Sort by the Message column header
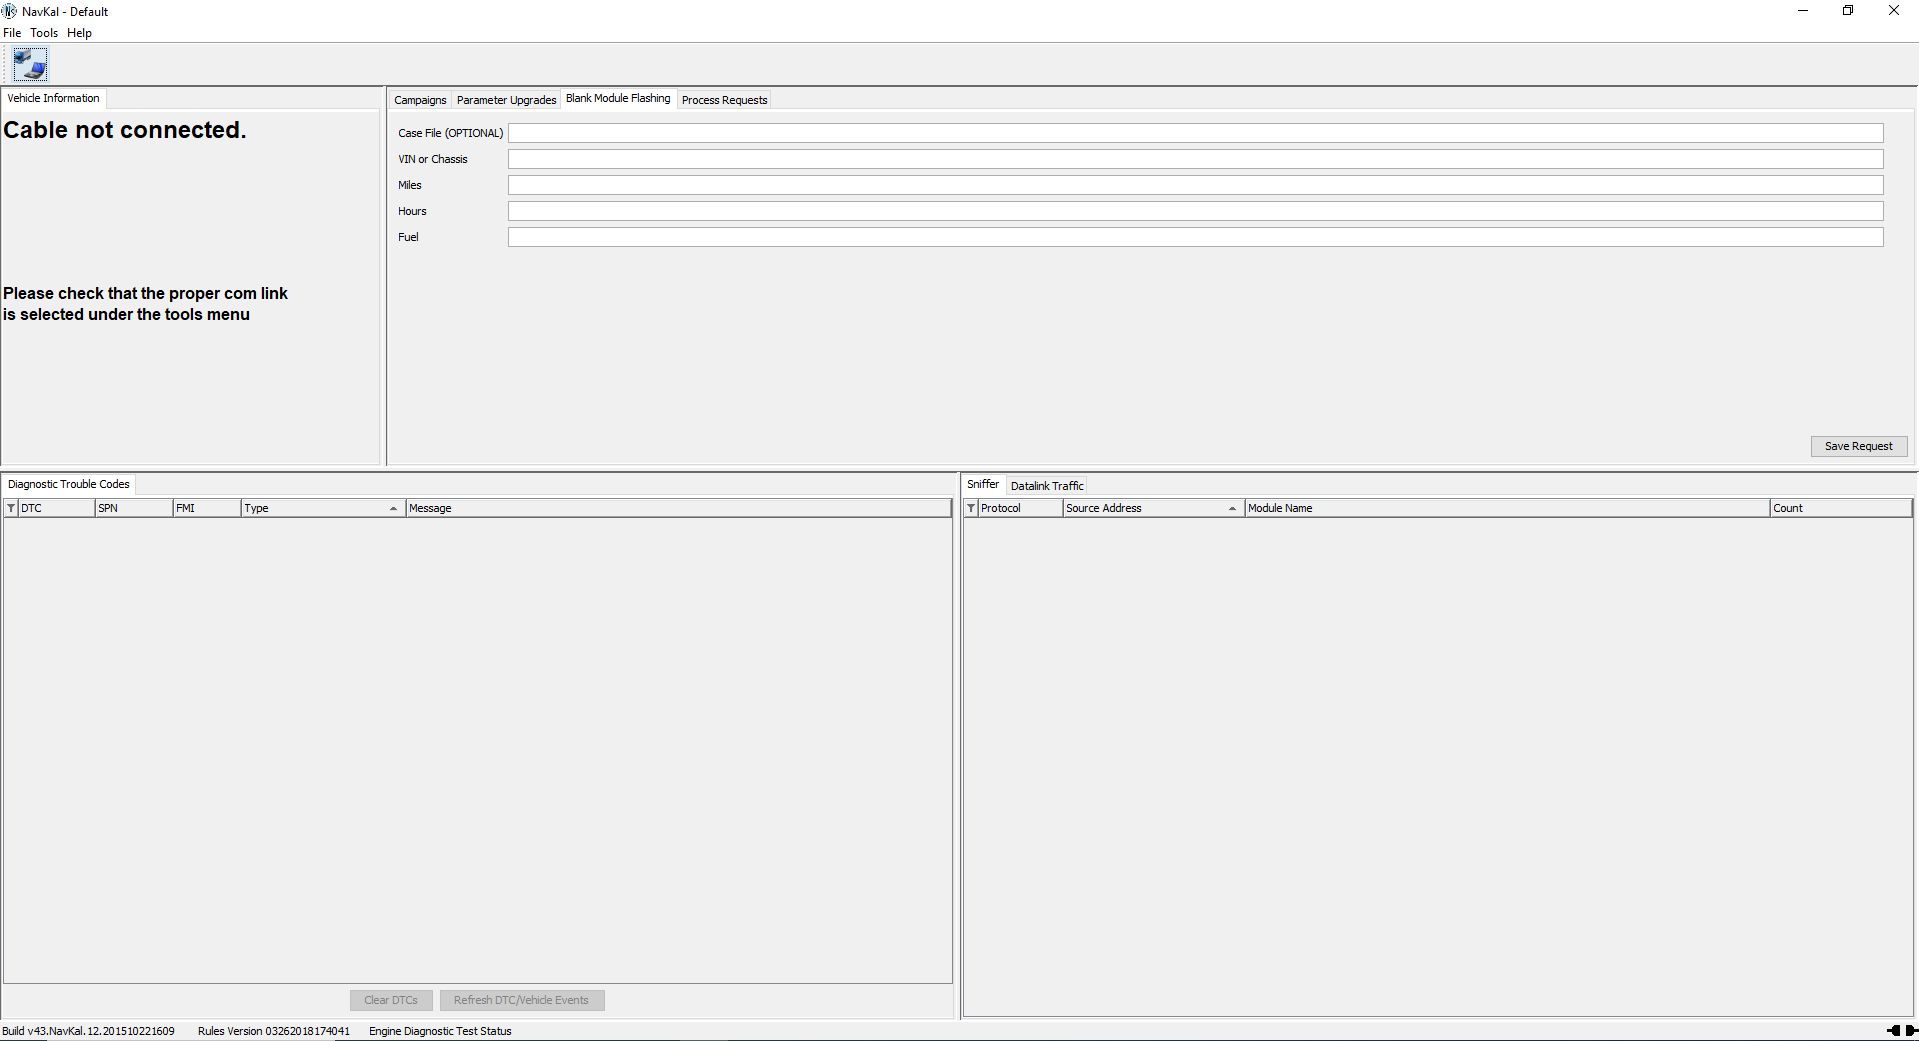1919x1041 pixels. tap(678, 508)
